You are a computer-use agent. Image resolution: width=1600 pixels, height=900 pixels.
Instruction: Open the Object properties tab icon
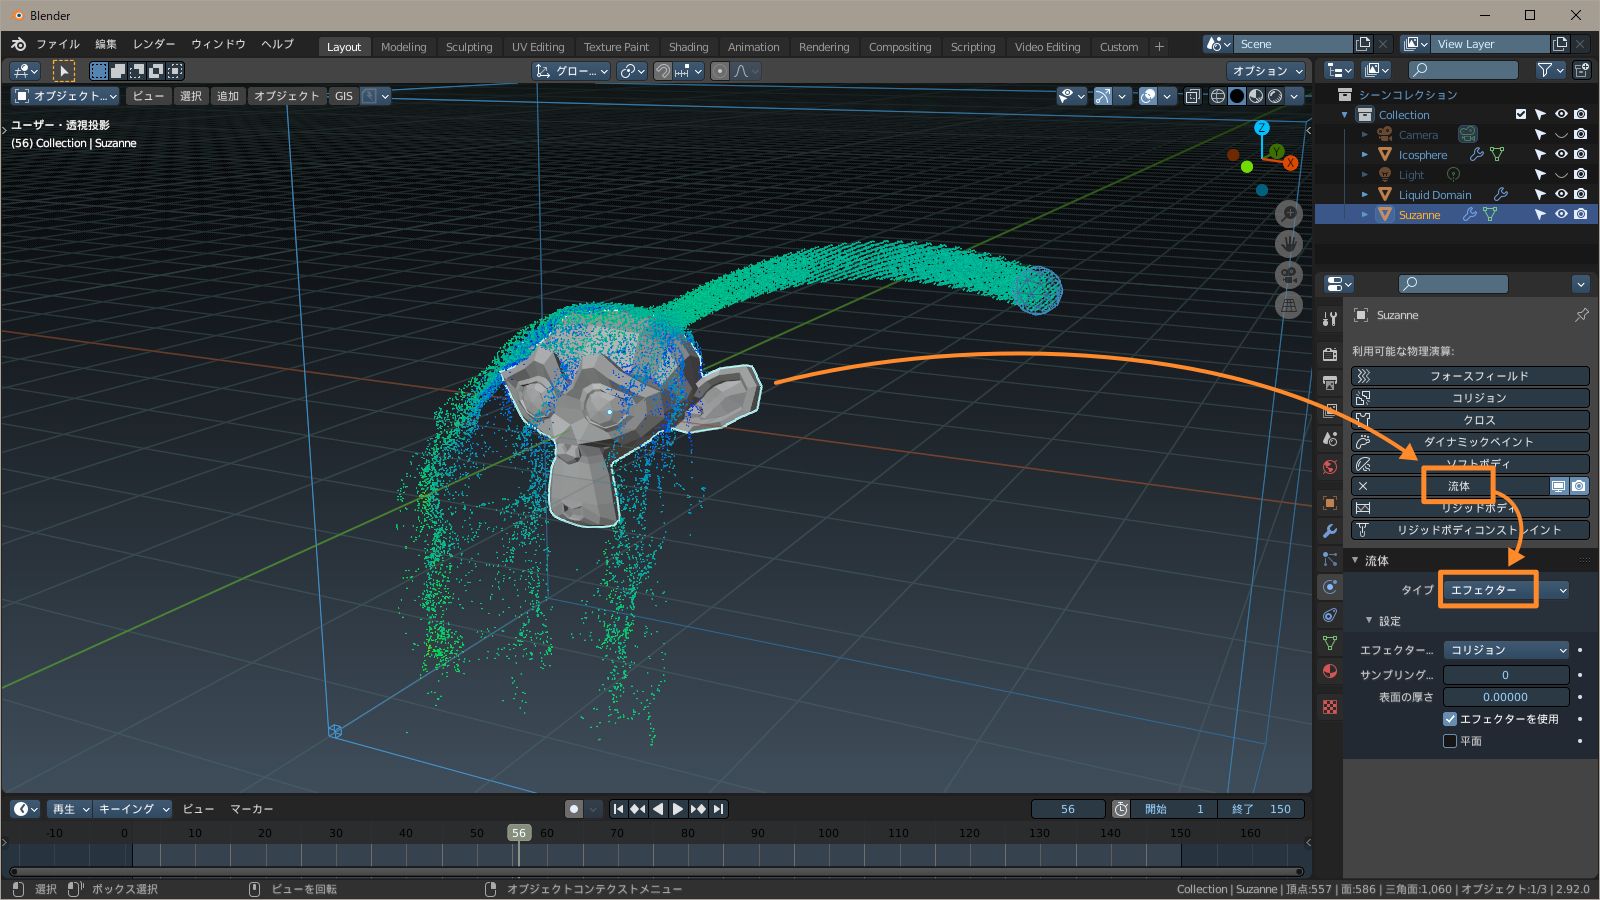pos(1329,503)
